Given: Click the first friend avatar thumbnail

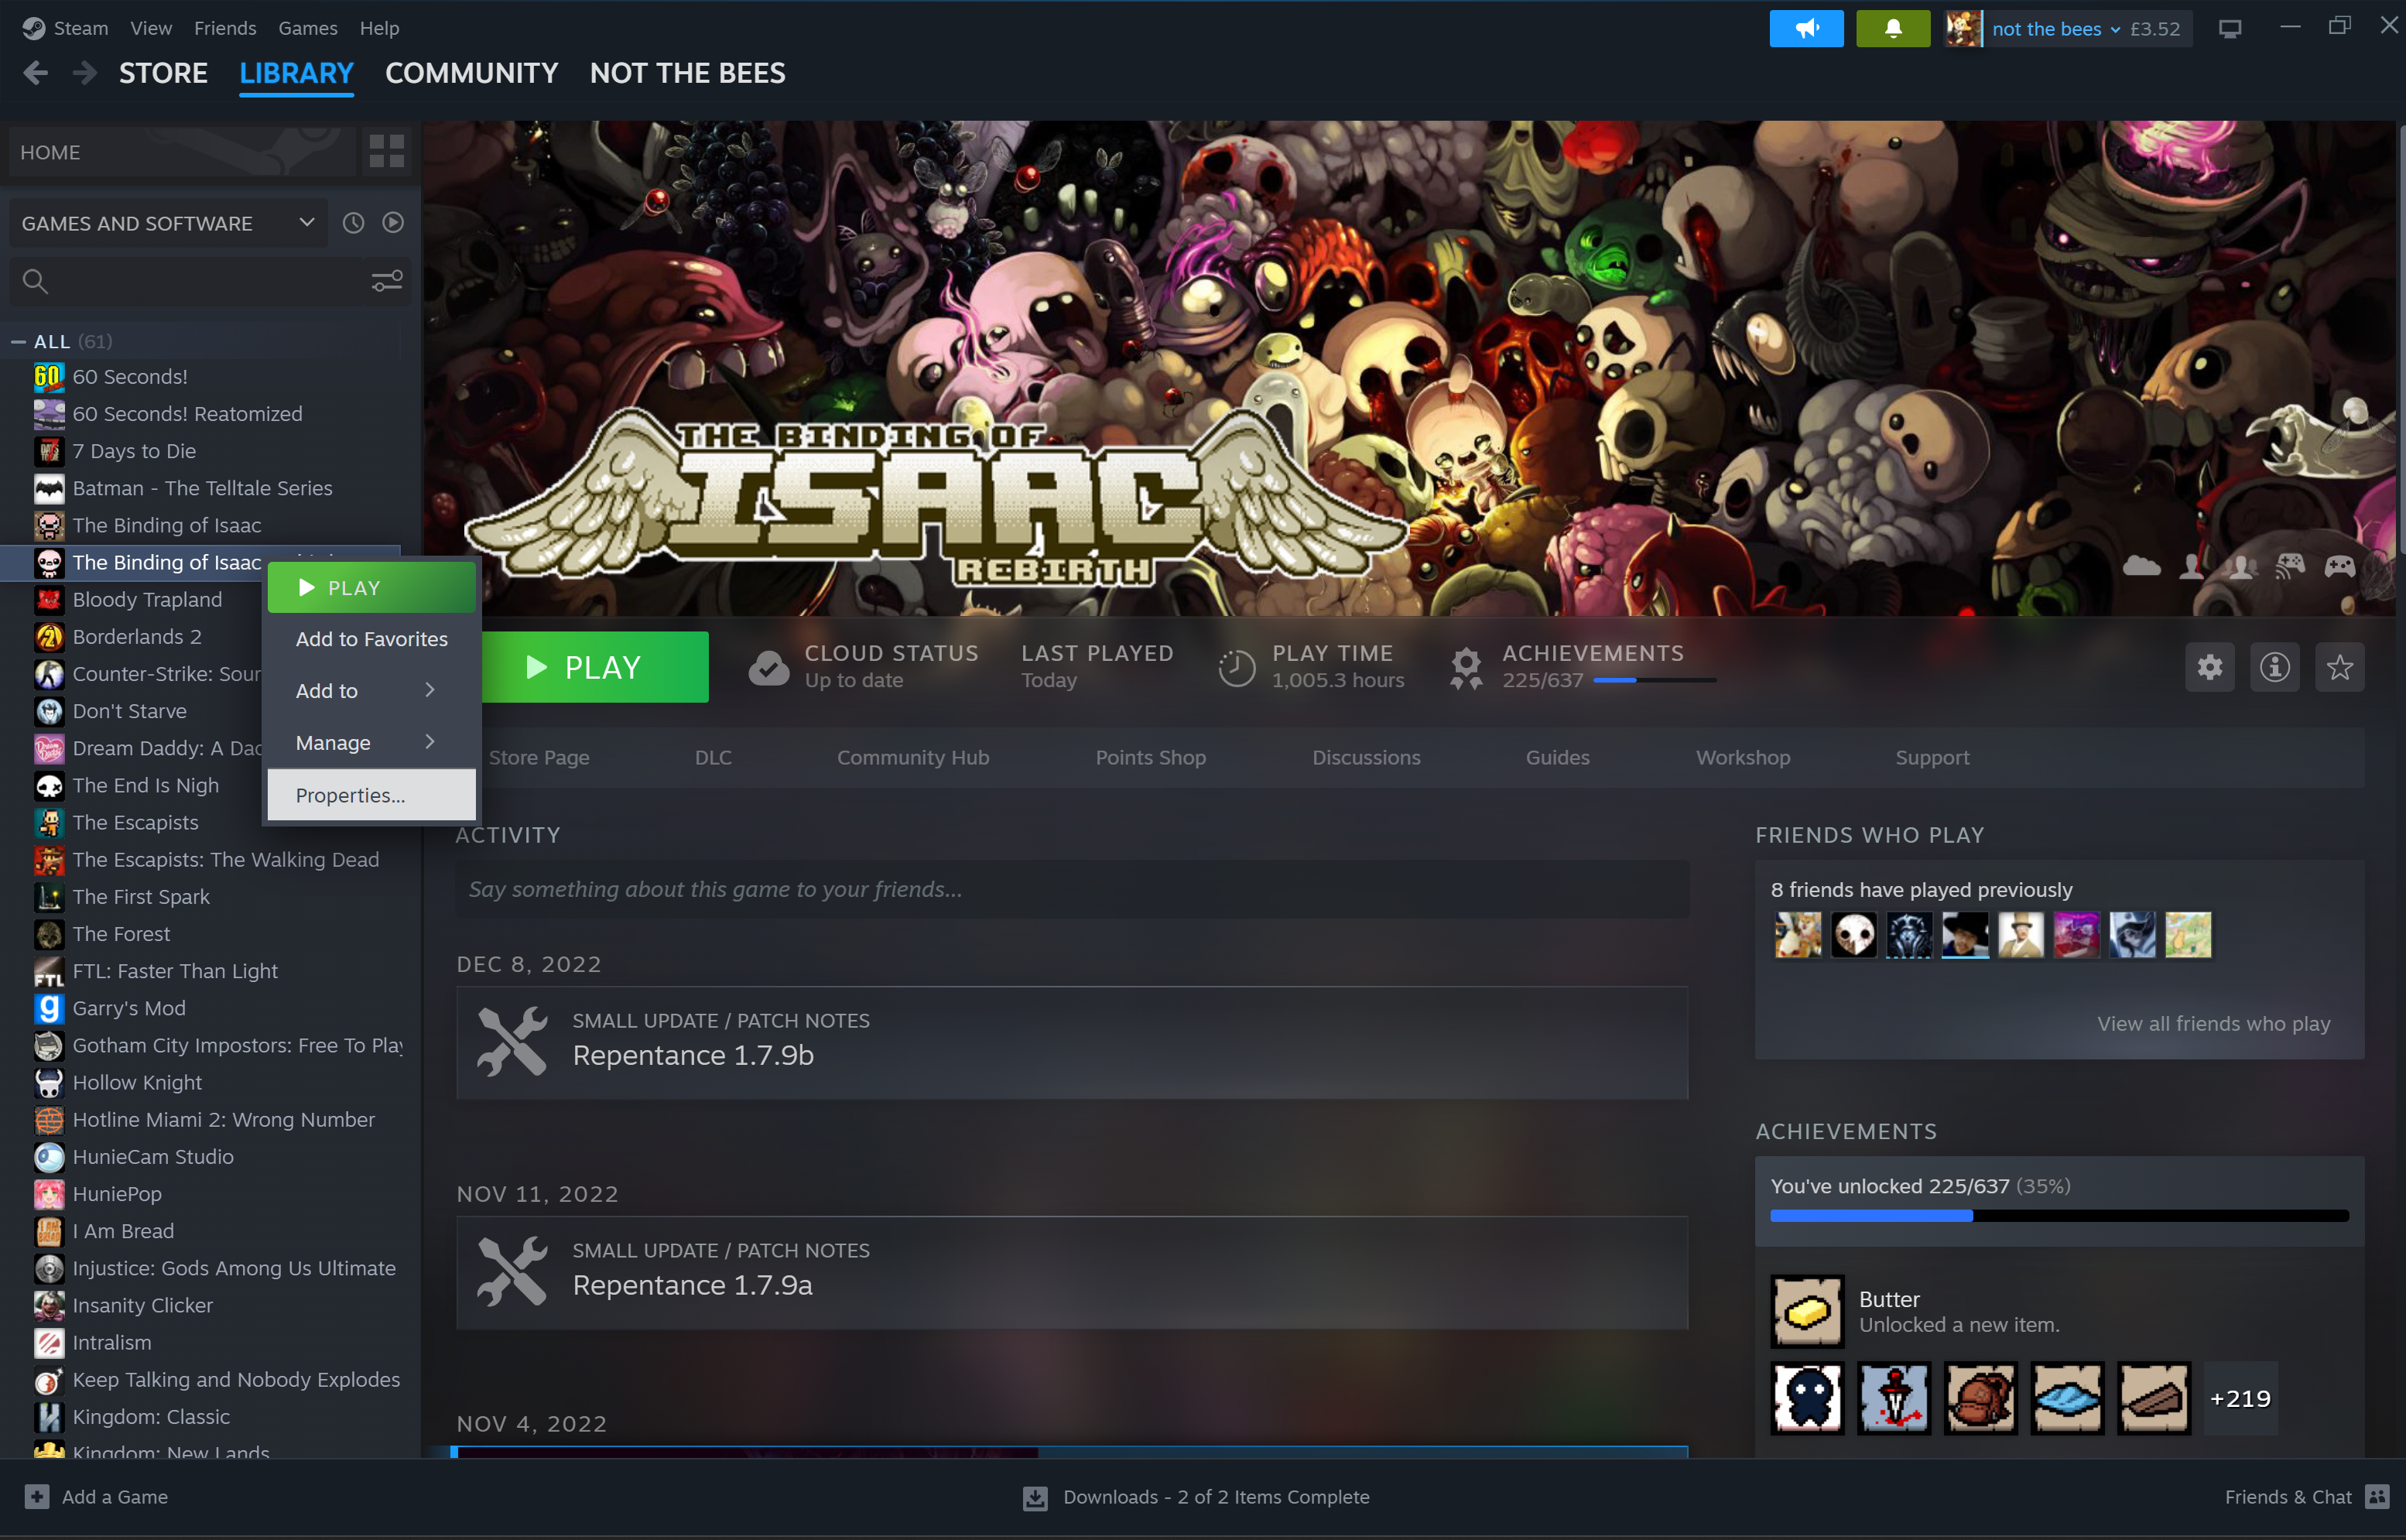Looking at the screenshot, I should pos(1797,935).
